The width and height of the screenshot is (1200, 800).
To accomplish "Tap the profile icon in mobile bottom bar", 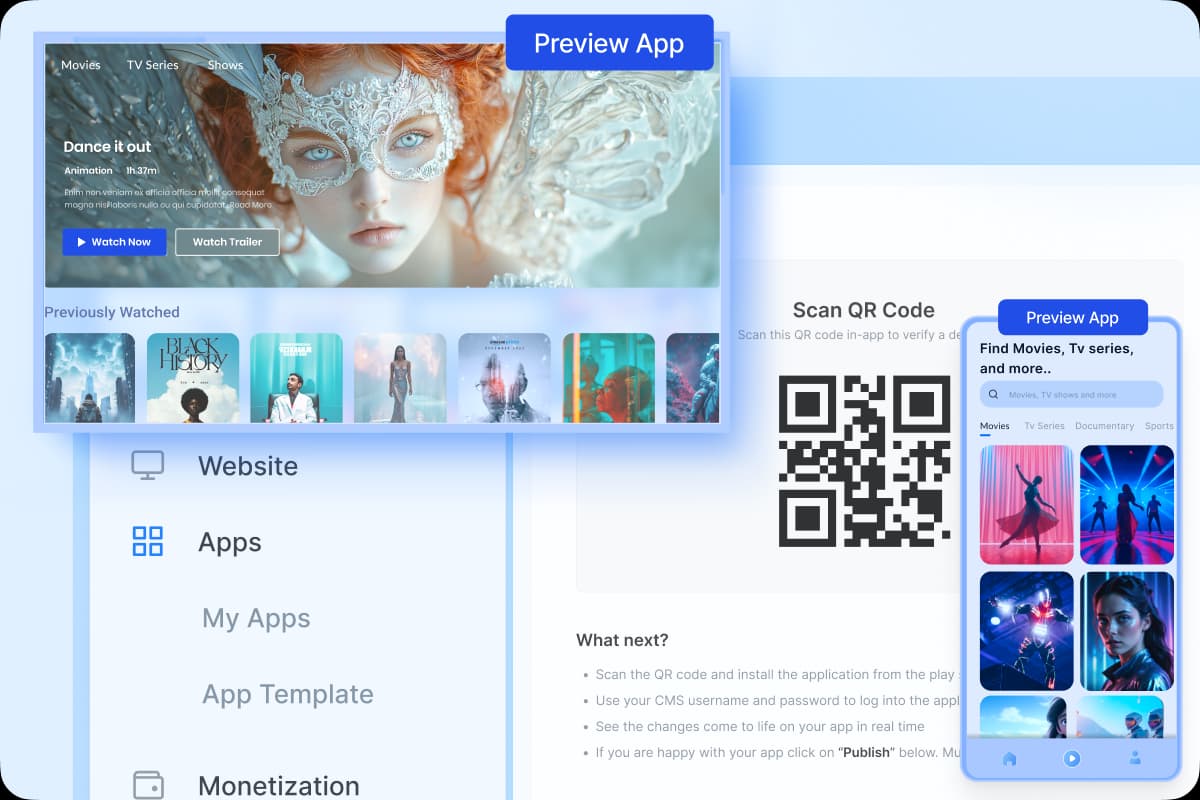I will (1135, 758).
